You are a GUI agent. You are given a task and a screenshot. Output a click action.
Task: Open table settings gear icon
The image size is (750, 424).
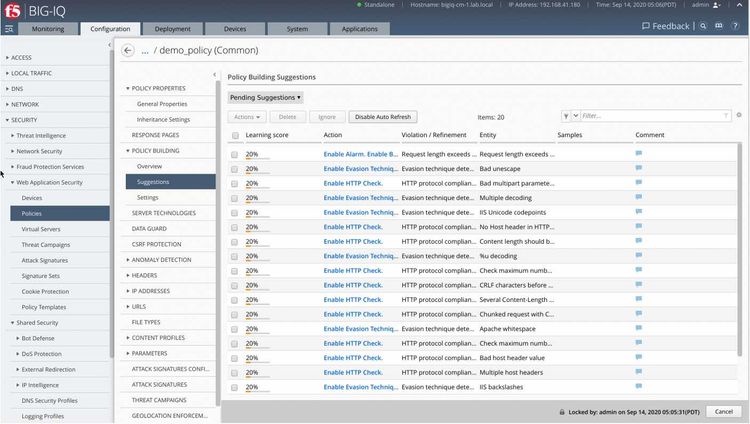739,116
